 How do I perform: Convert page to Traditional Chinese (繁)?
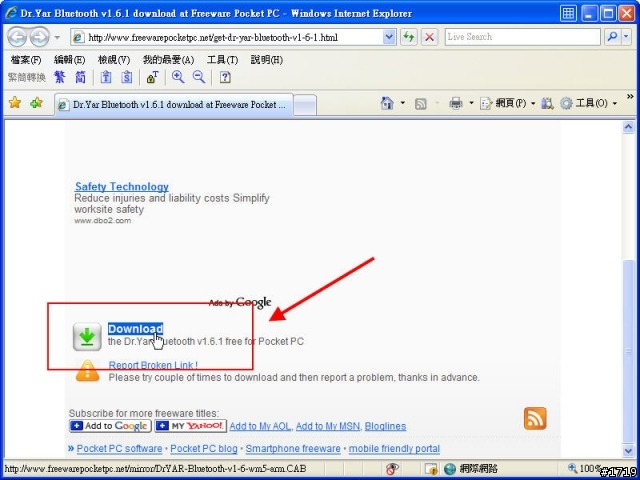pos(60,77)
